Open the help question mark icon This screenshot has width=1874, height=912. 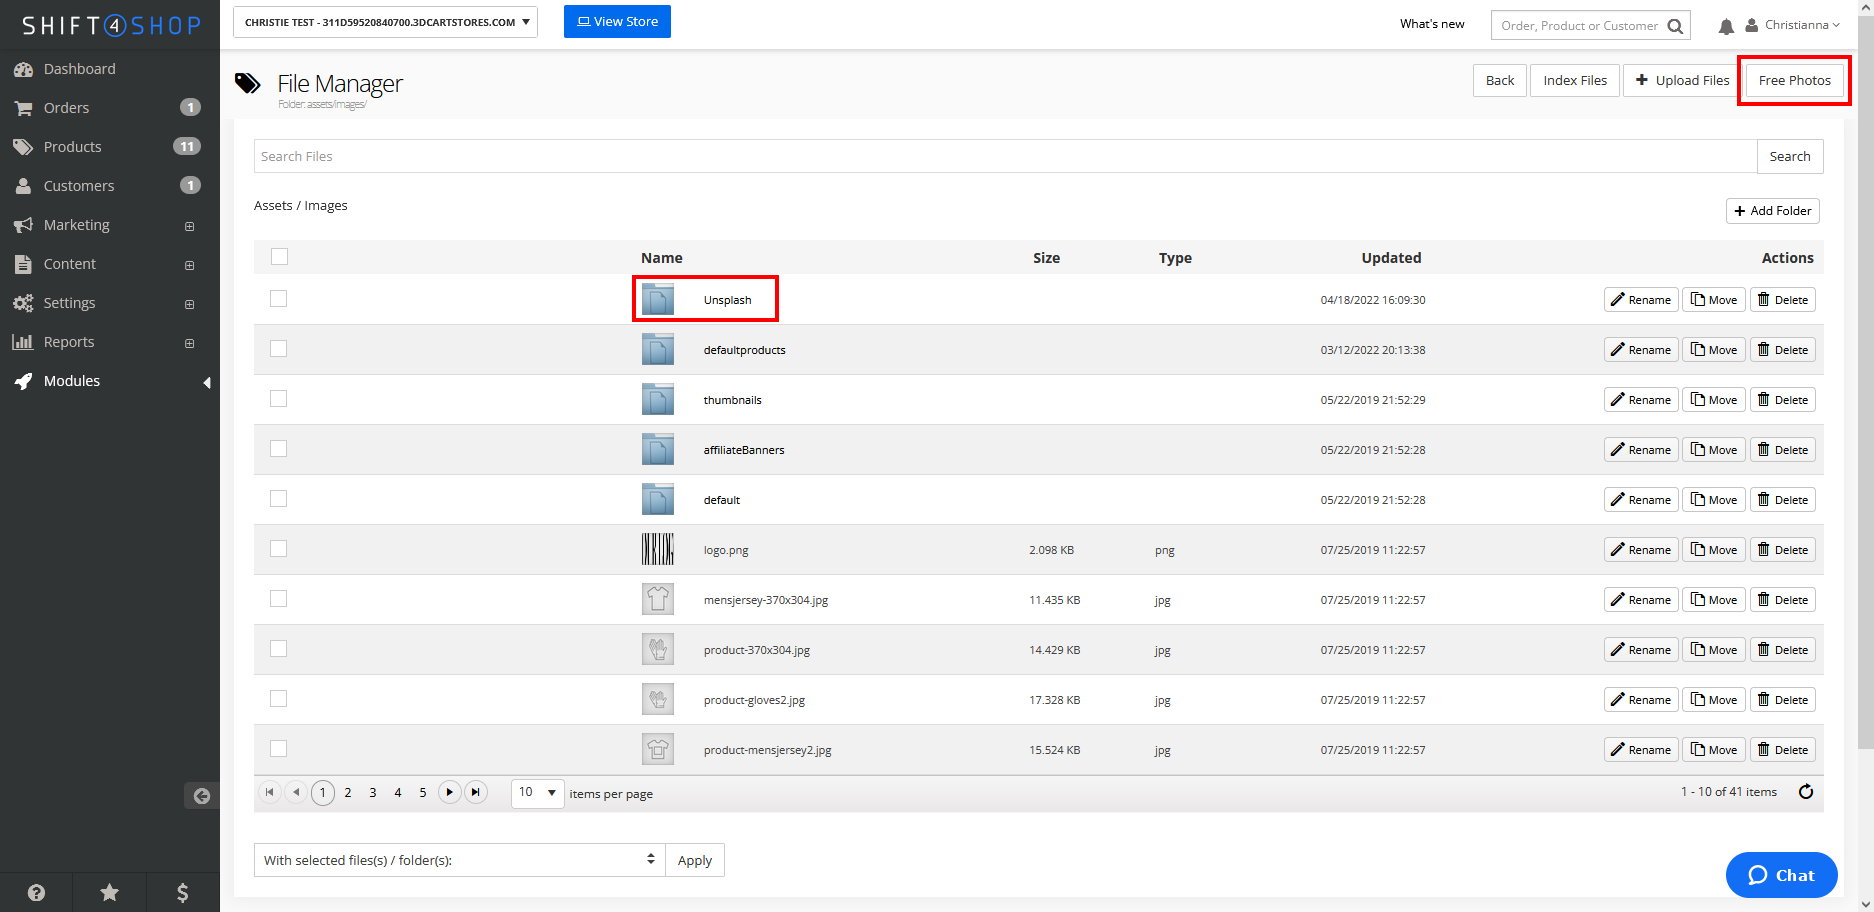click(36, 892)
